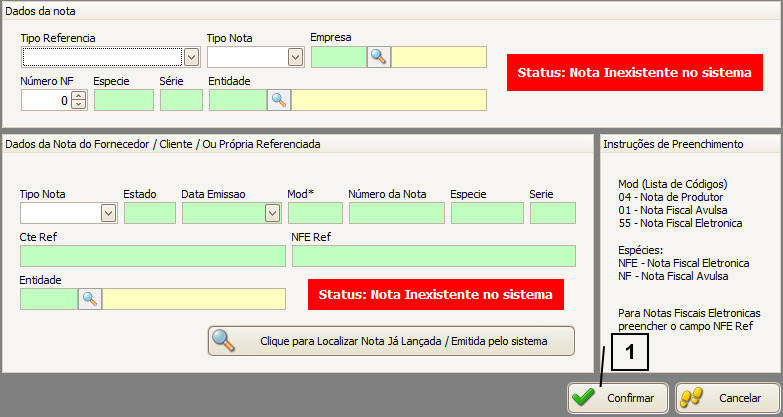Open the Data Emissao date dropdown
Screen dimensions: 783x417
coord(272,213)
